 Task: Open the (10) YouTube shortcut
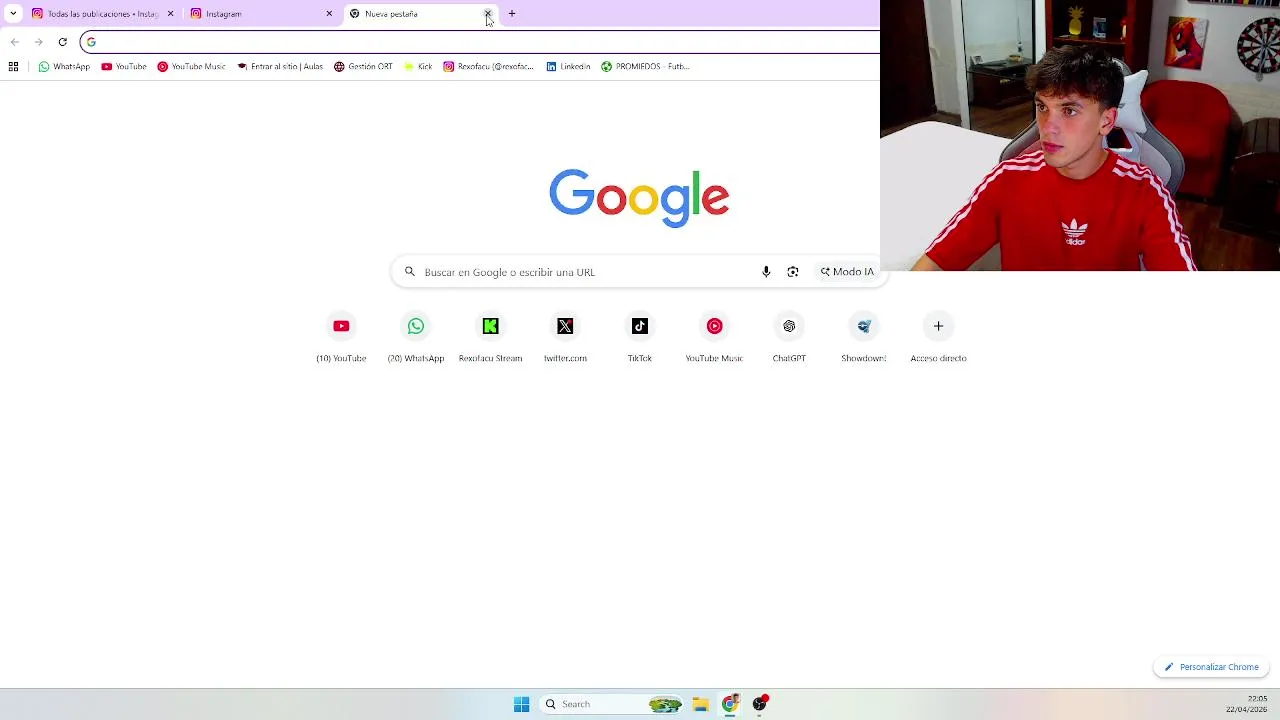pyautogui.click(x=341, y=338)
